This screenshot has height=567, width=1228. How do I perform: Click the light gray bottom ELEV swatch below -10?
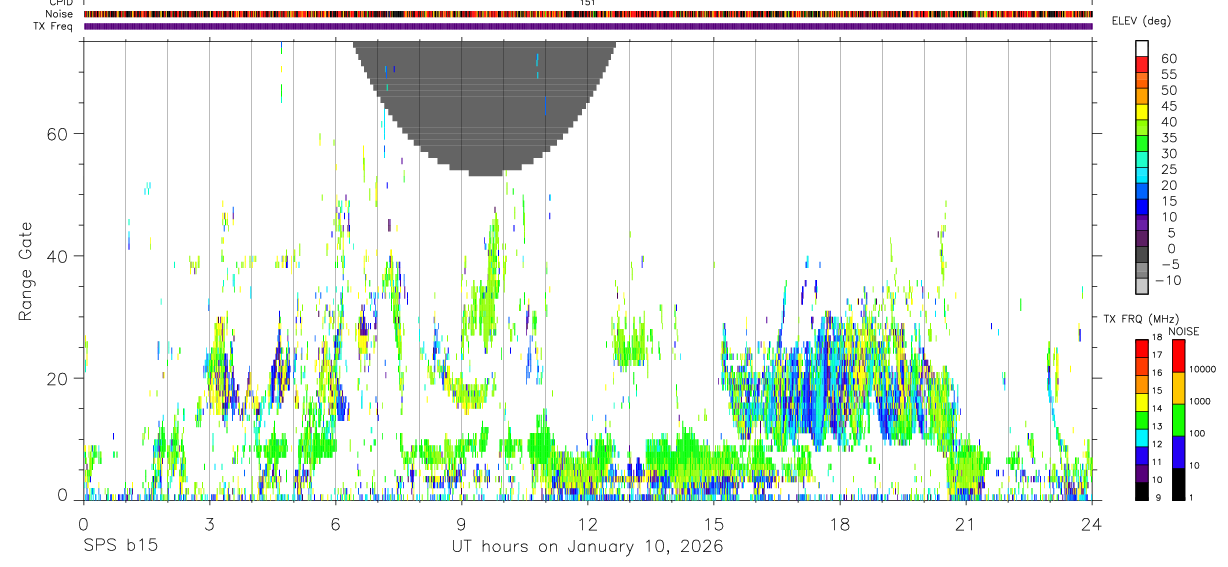(1142, 288)
